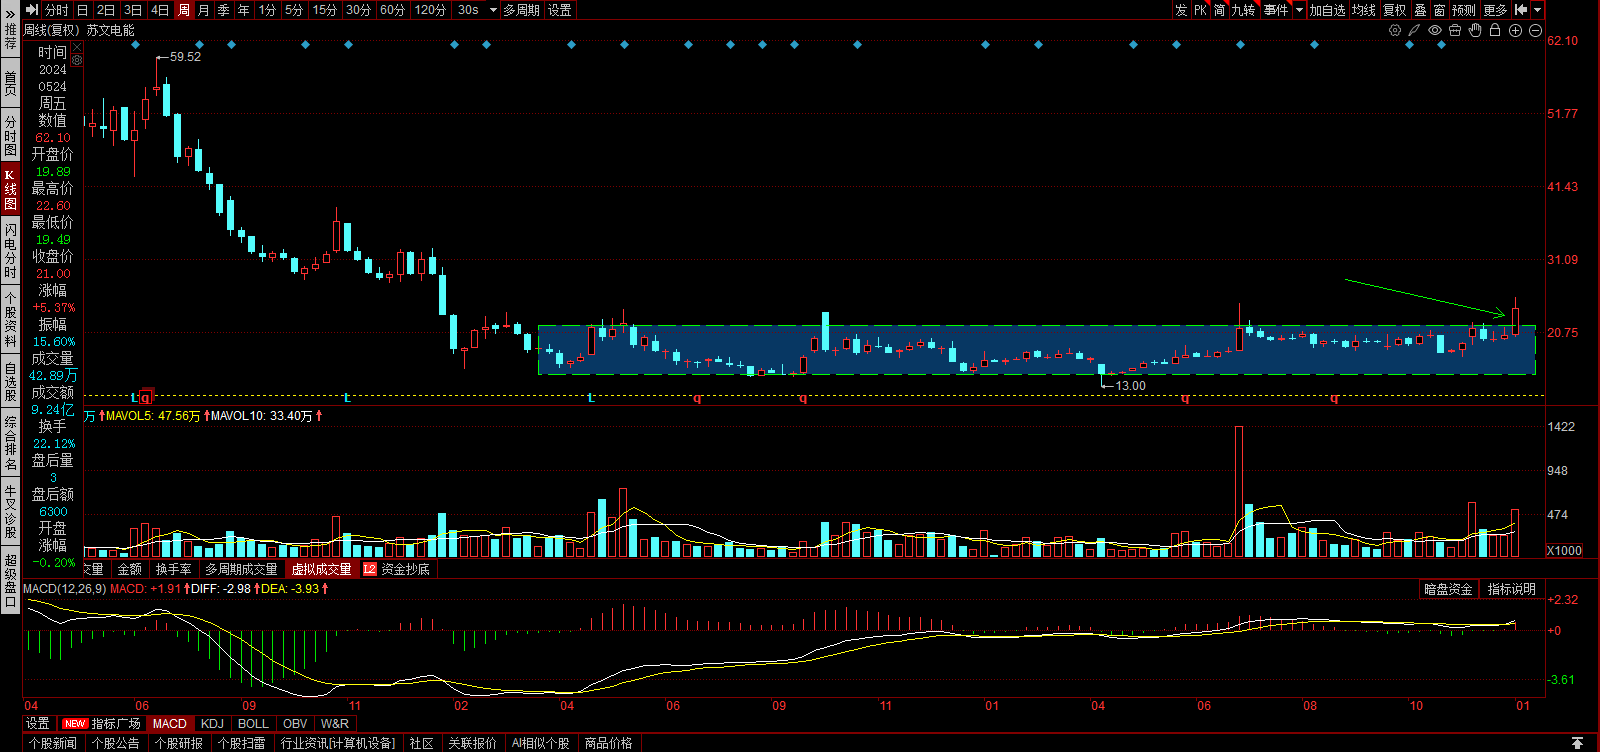Open the 自选股 sidebar tab

10,382
